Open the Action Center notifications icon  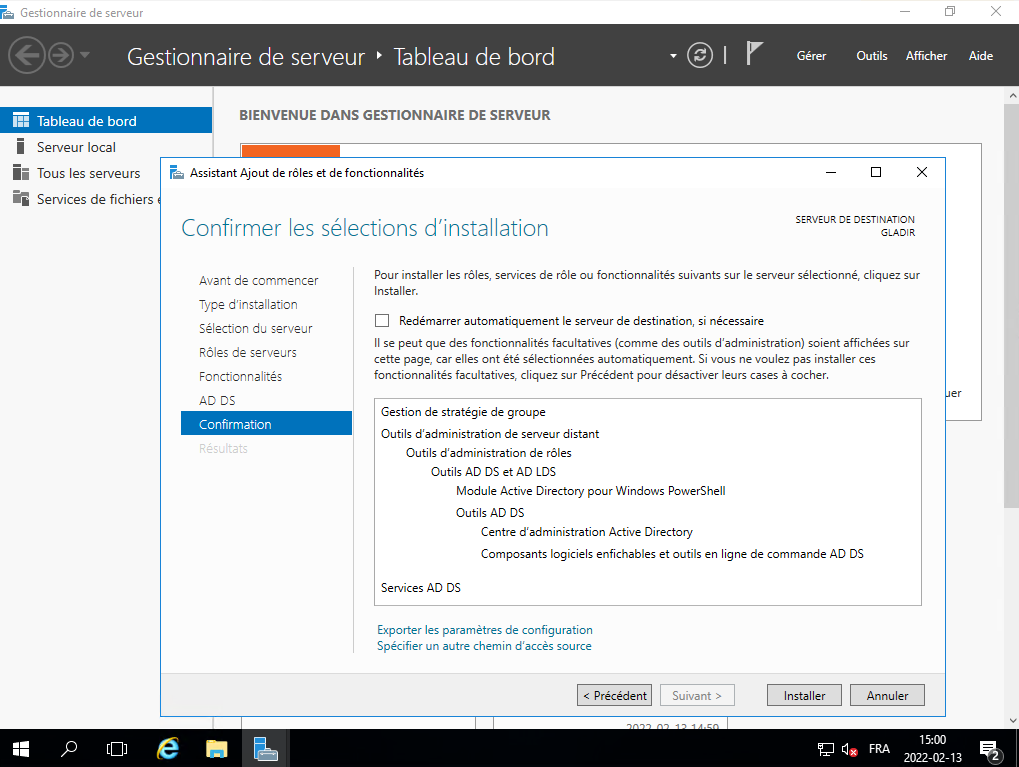click(x=990, y=749)
